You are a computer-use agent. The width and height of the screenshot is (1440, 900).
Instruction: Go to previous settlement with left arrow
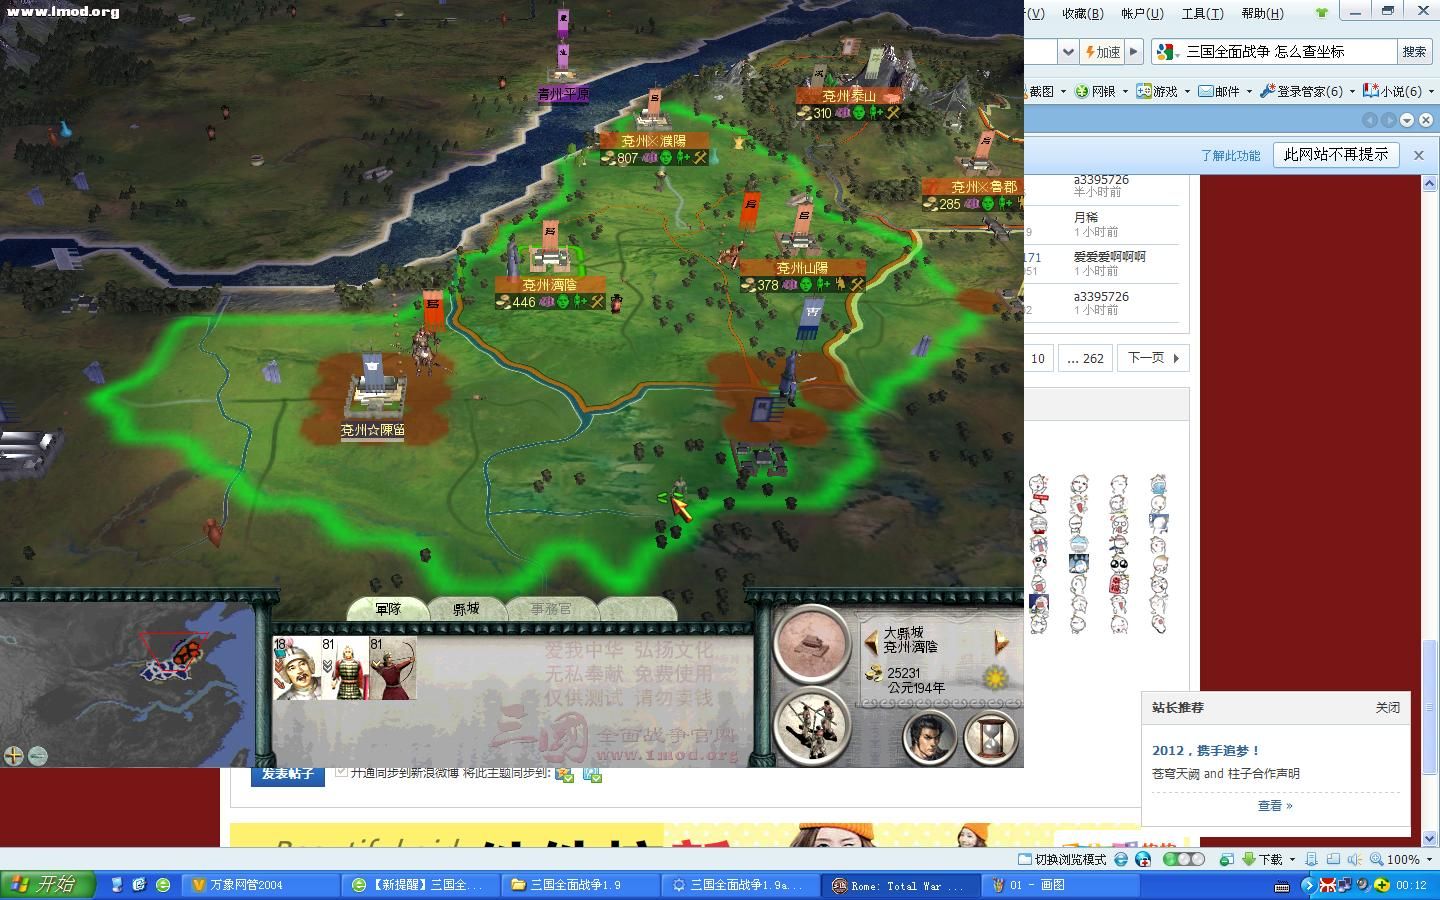(x=871, y=642)
